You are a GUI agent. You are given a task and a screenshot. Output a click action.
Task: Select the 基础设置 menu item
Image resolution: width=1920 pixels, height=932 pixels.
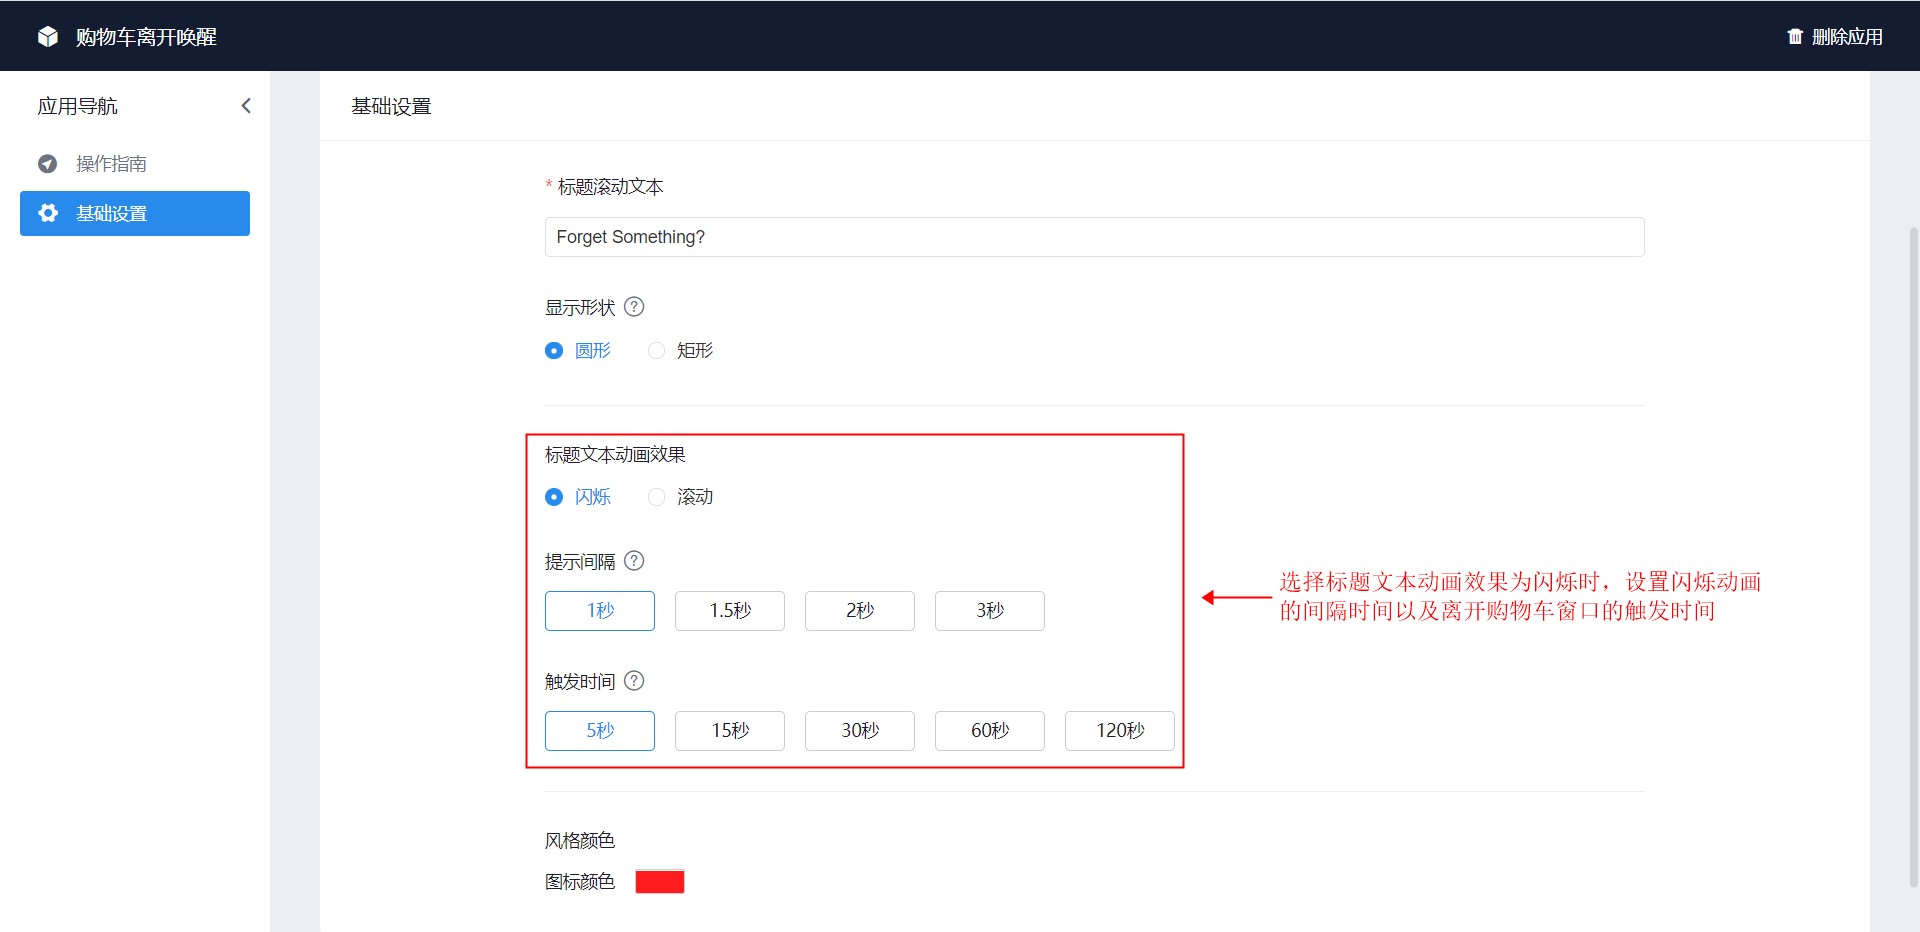[135, 213]
